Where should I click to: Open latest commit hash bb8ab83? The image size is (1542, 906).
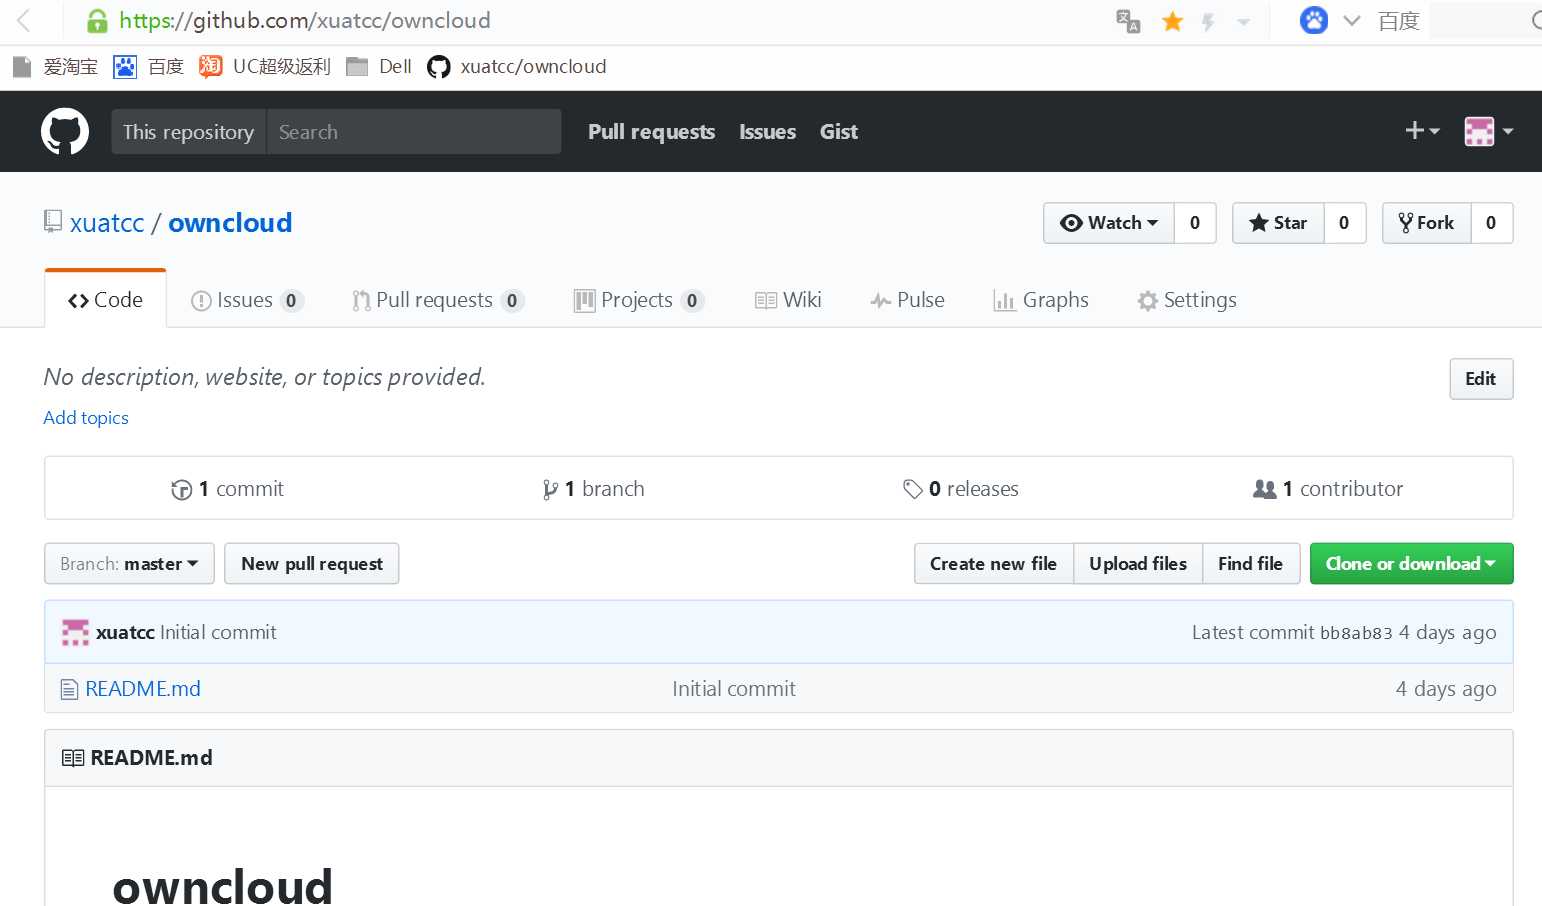(x=1356, y=633)
